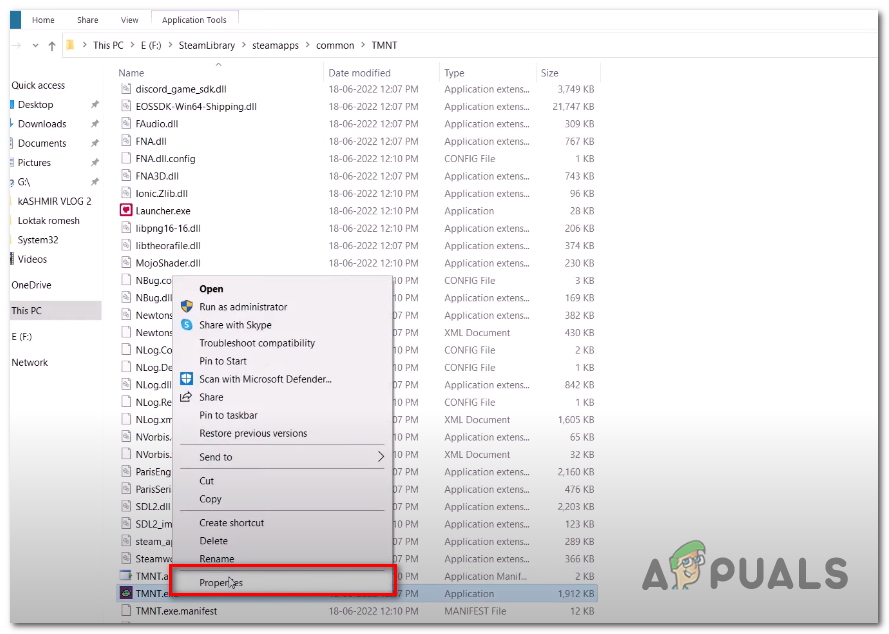Select Copy from the context menu
This screenshot has width=889, height=634.
(x=282, y=499)
